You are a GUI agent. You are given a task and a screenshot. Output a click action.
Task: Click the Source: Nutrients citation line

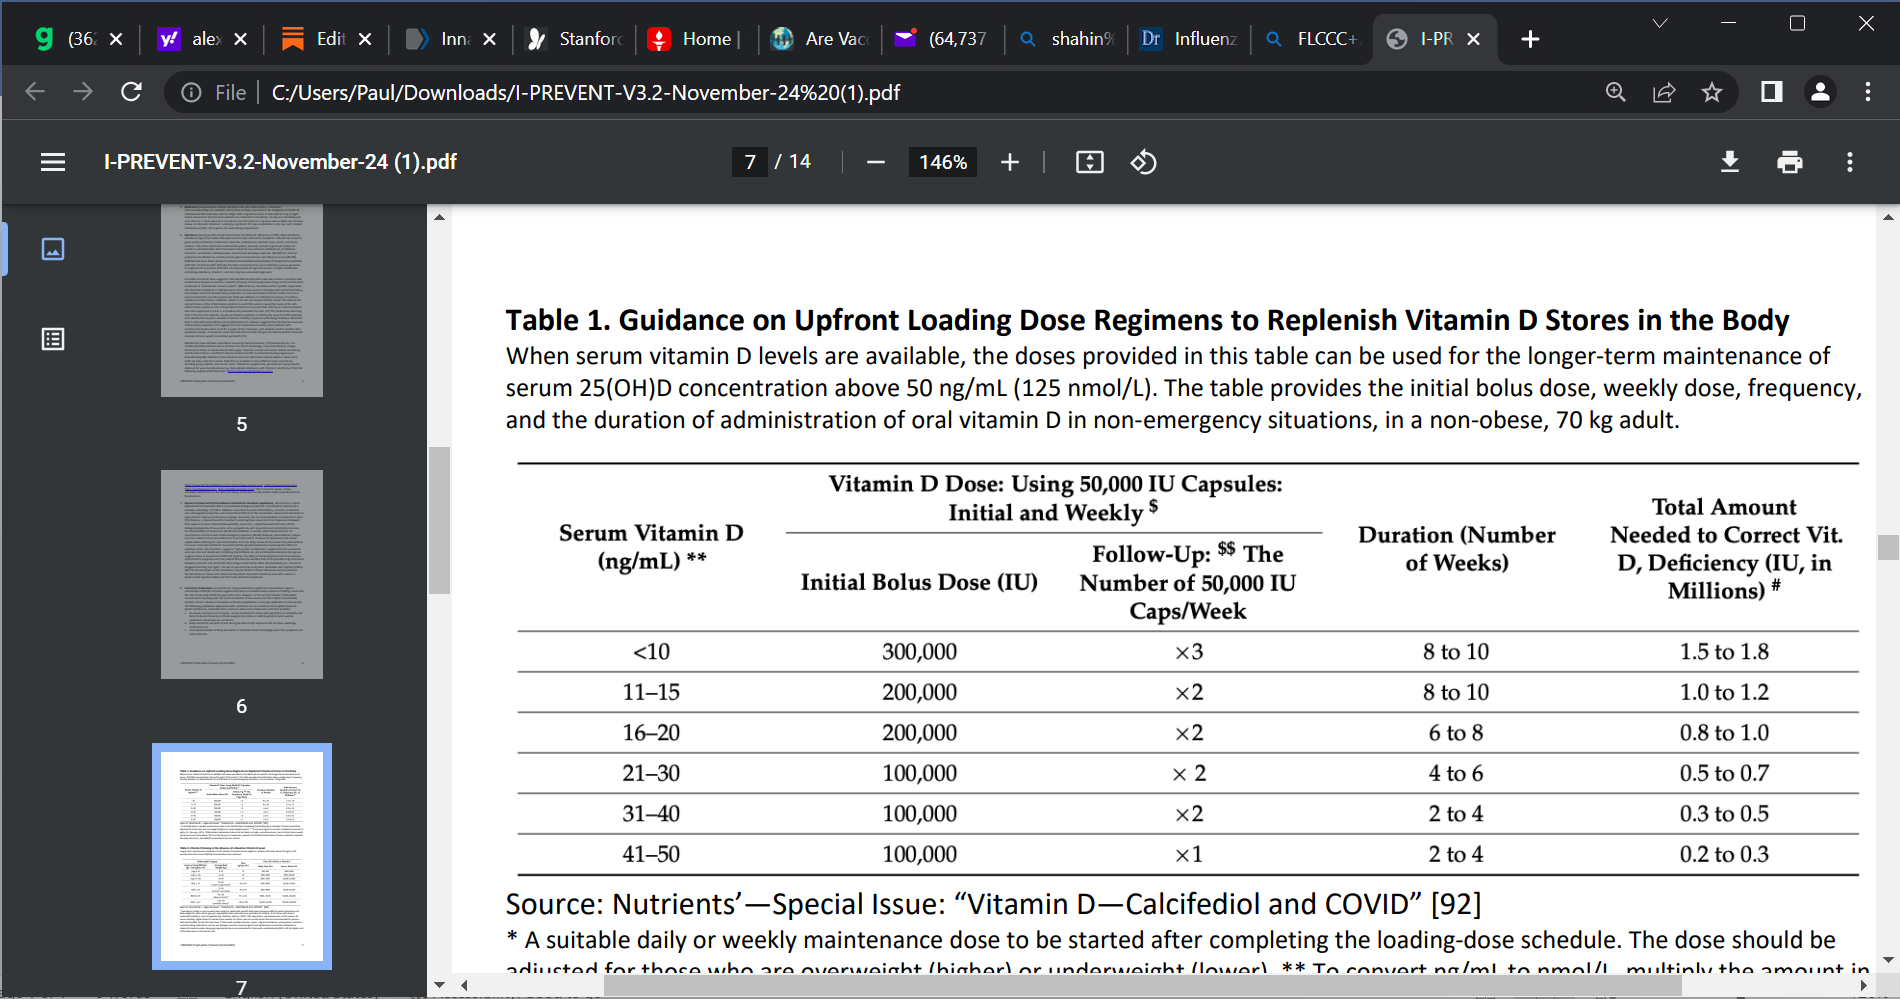(993, 904)
